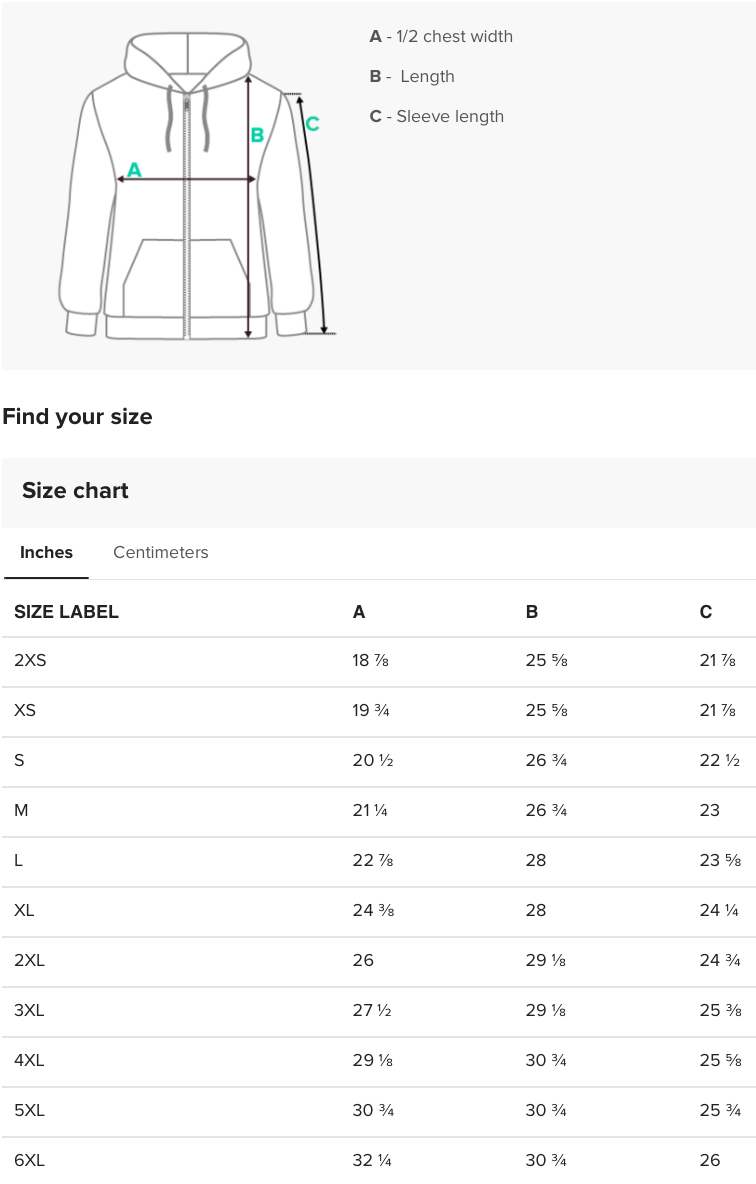Click the 3XL row chest value 27 ½
The width and height of the screenshot is (756, 1184).
tap(372, 1010)
